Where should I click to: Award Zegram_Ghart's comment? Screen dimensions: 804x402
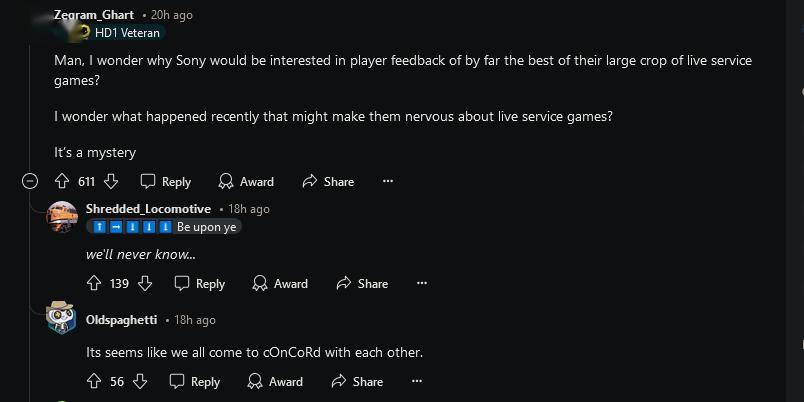[246, 181]
